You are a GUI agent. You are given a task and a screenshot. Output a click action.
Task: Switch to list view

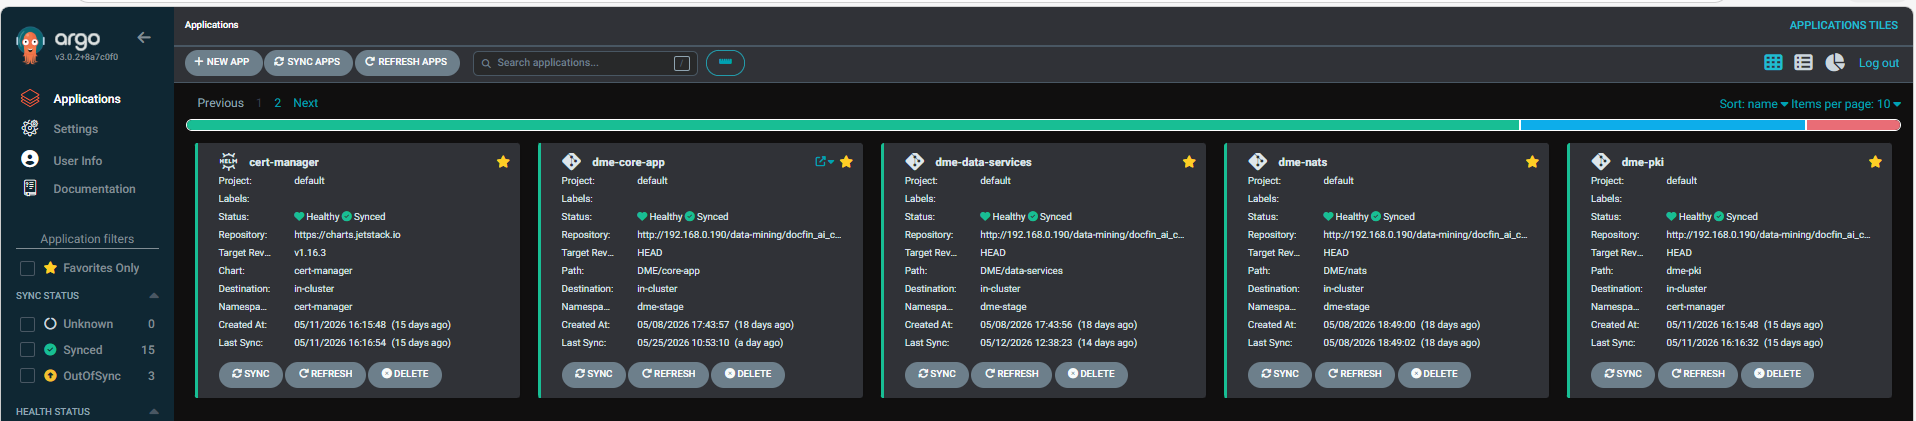(1803, 62)
